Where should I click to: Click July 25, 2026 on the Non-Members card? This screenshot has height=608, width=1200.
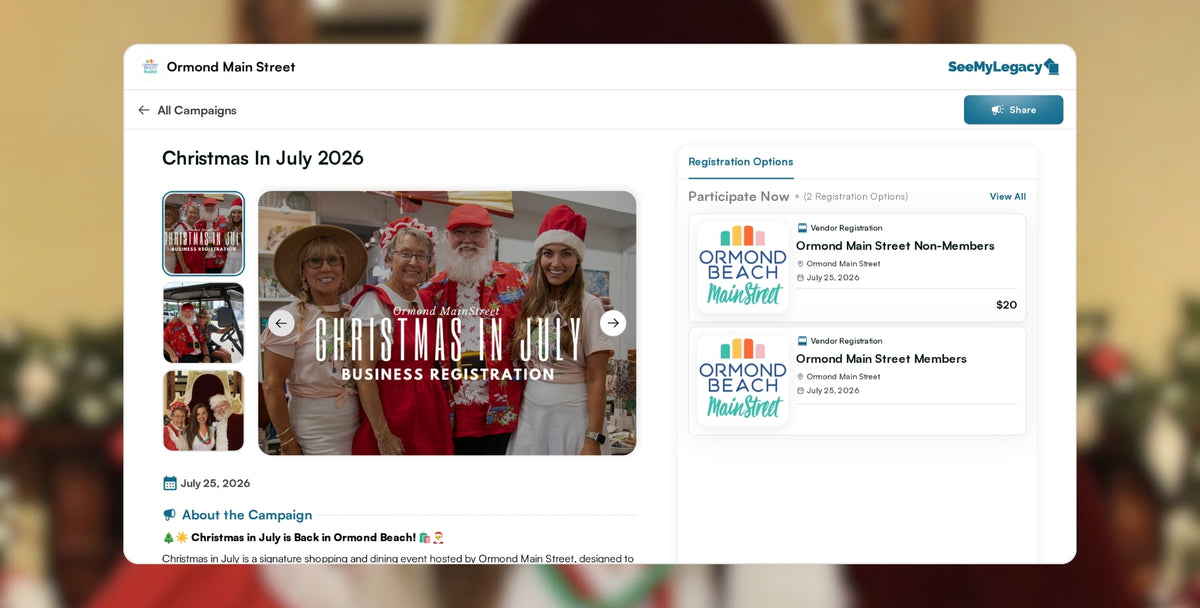pyautogui.click(x=833, y=278)
